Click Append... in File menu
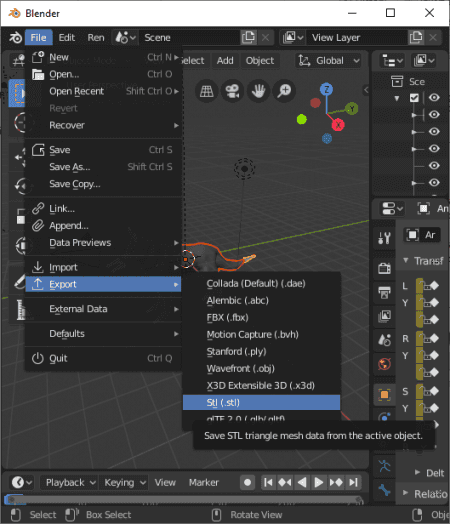 click(103, 226)
